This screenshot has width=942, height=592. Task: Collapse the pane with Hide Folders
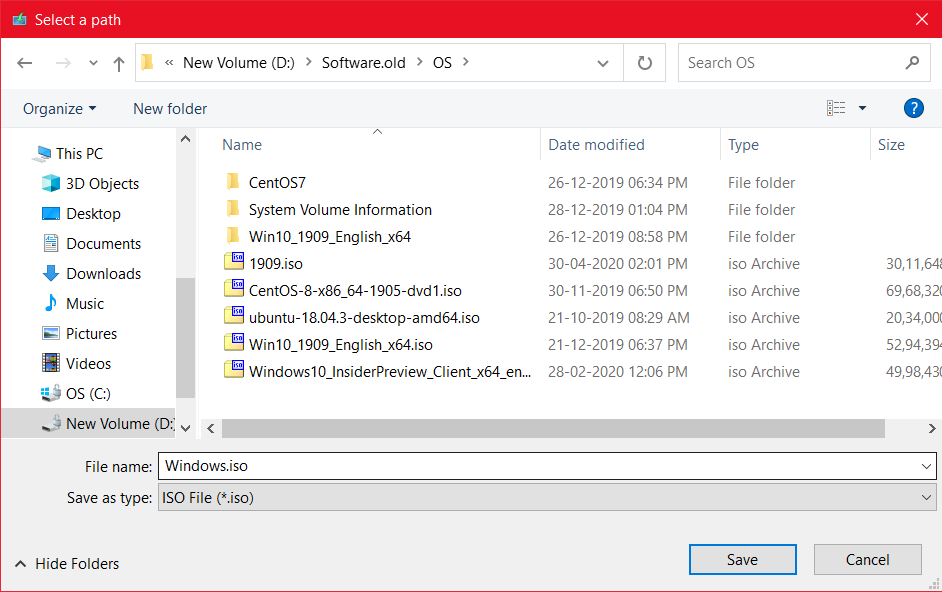pos(67,564)
